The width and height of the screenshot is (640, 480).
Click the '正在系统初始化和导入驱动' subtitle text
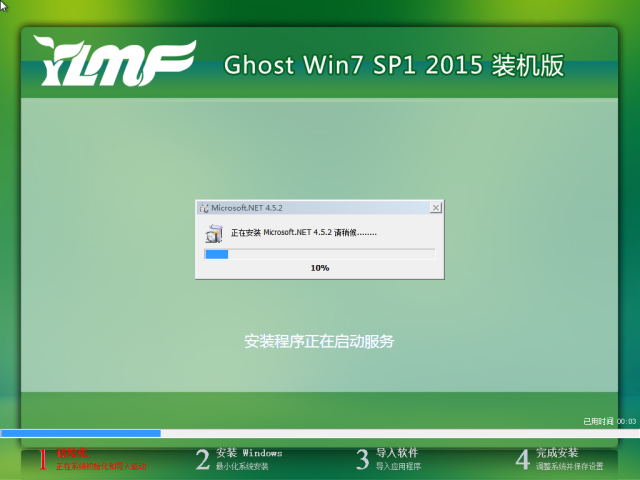point(101,466)
